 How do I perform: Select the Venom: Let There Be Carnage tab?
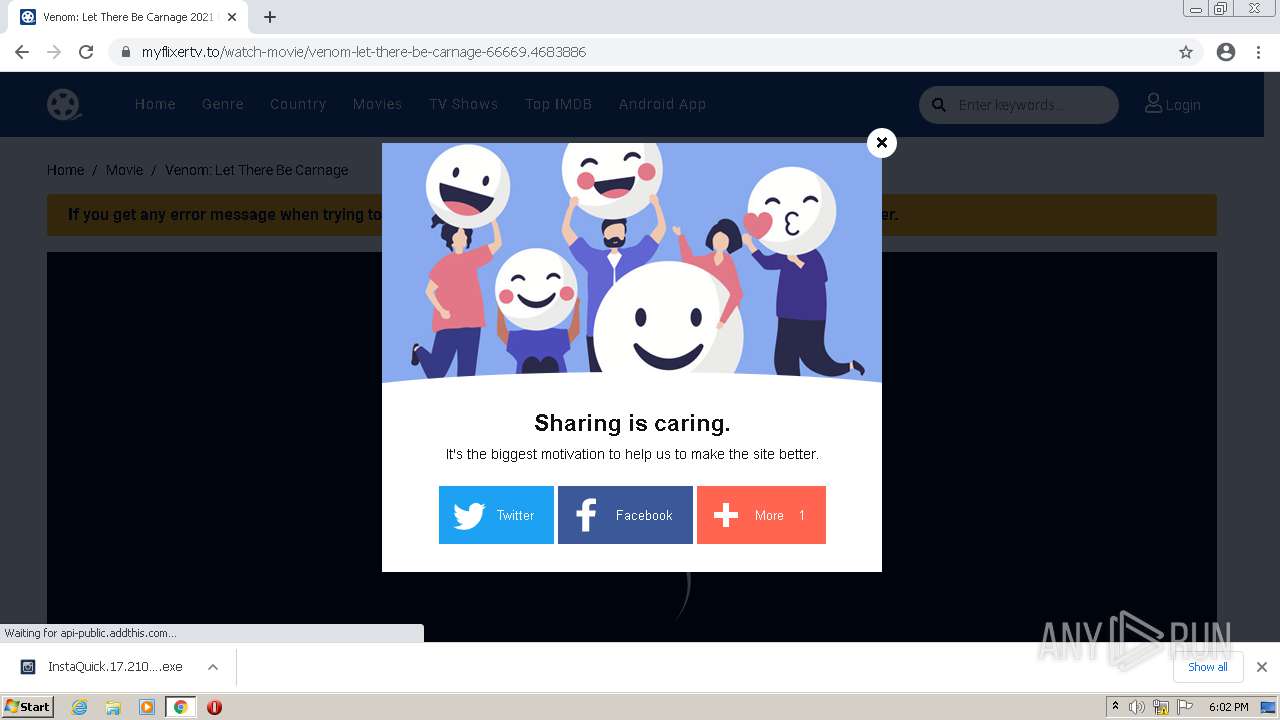point(129,17)
